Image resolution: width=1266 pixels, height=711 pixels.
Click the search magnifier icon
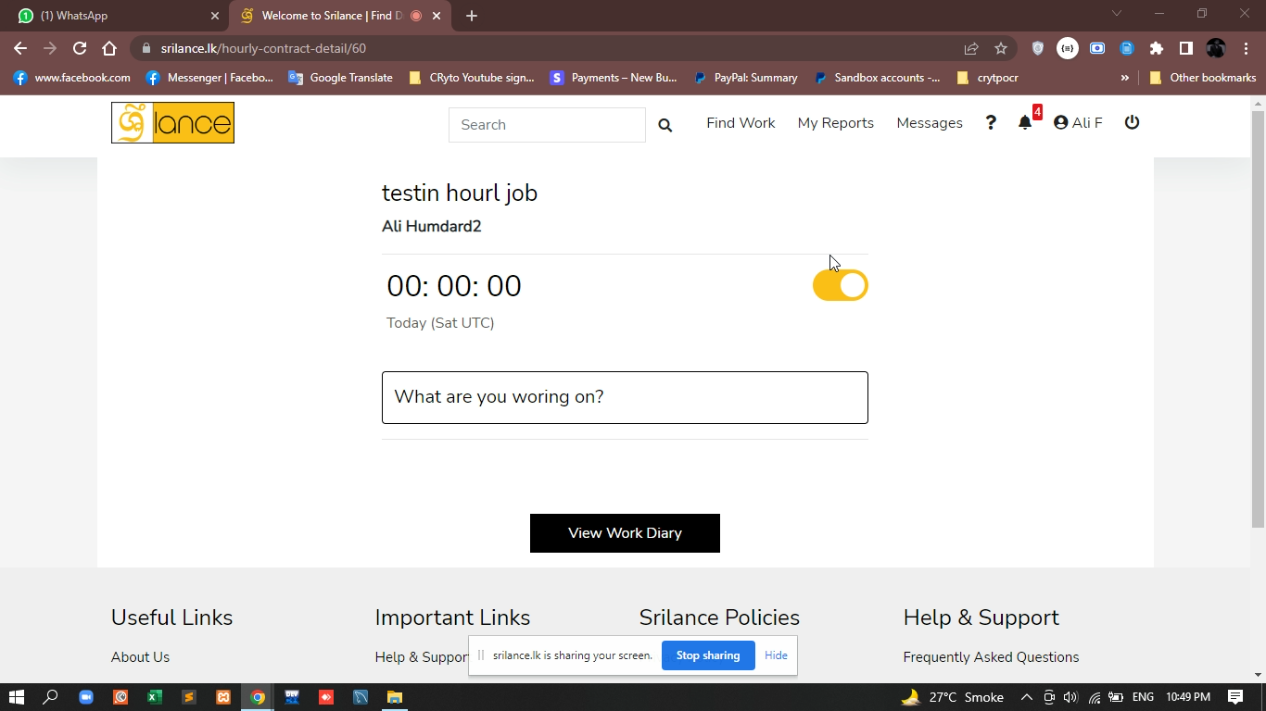tap(665, 125)
